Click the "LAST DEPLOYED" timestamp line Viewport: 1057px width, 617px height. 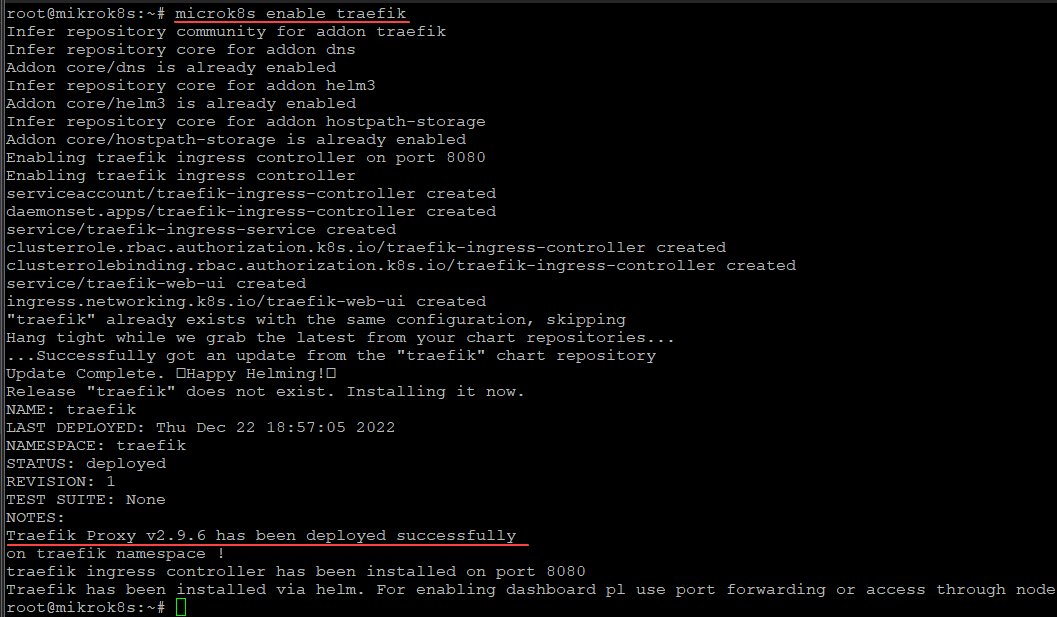click(200, 428)
